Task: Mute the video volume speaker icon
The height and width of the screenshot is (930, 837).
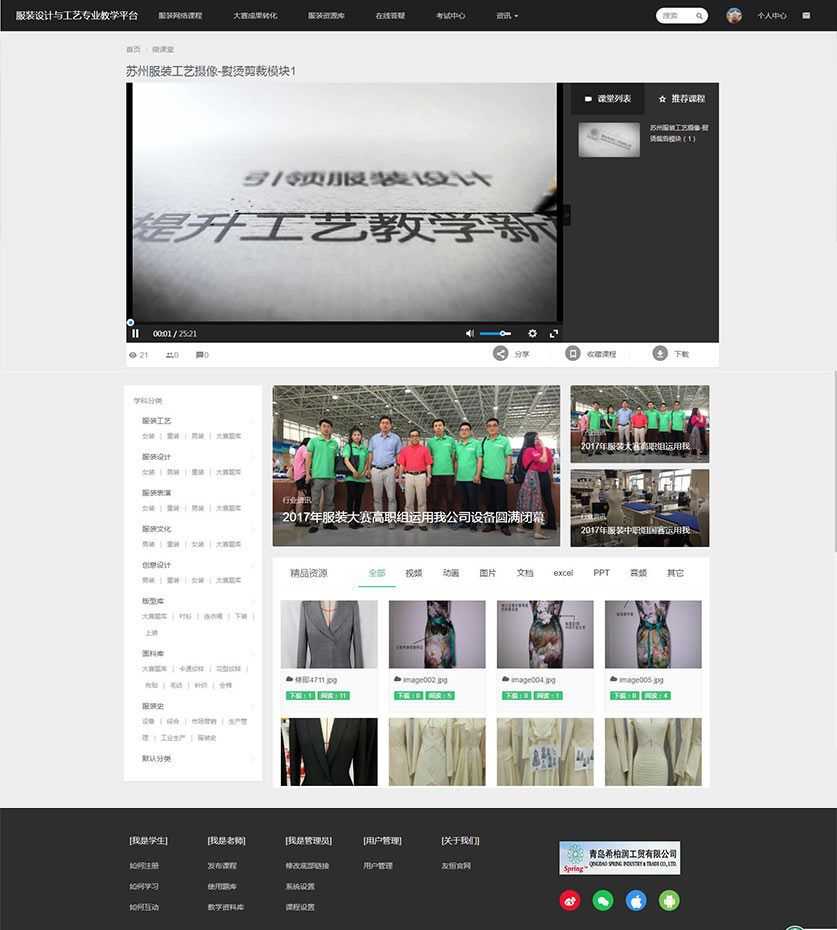Action: [x=470, y=333]
